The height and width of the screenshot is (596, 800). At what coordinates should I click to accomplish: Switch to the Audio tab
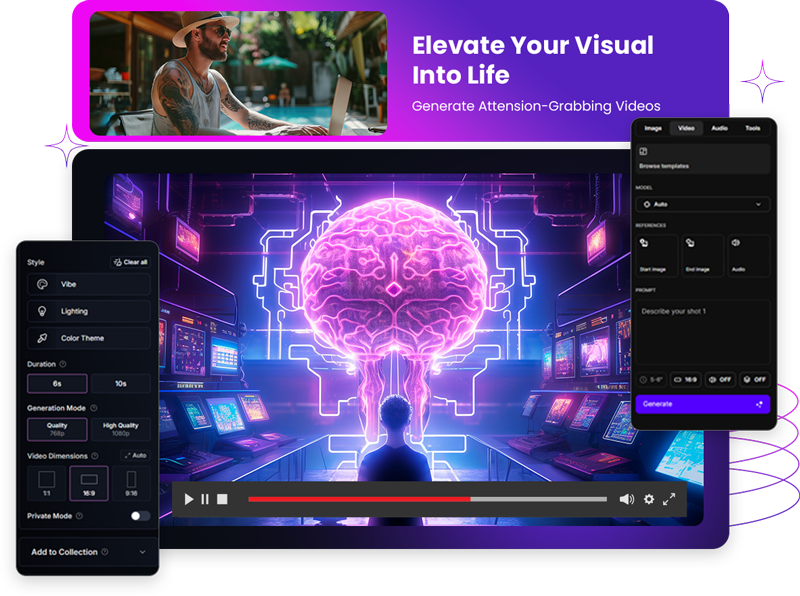pos(719,128)
